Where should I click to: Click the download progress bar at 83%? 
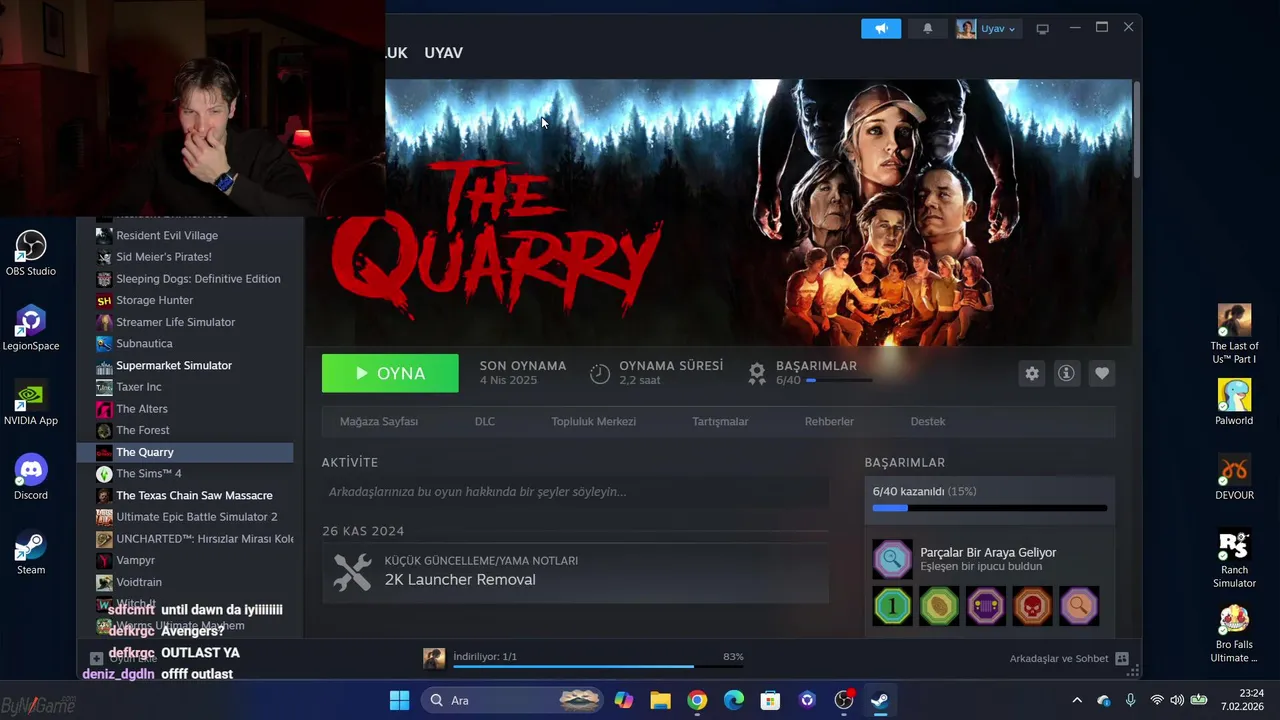(598, 666)
